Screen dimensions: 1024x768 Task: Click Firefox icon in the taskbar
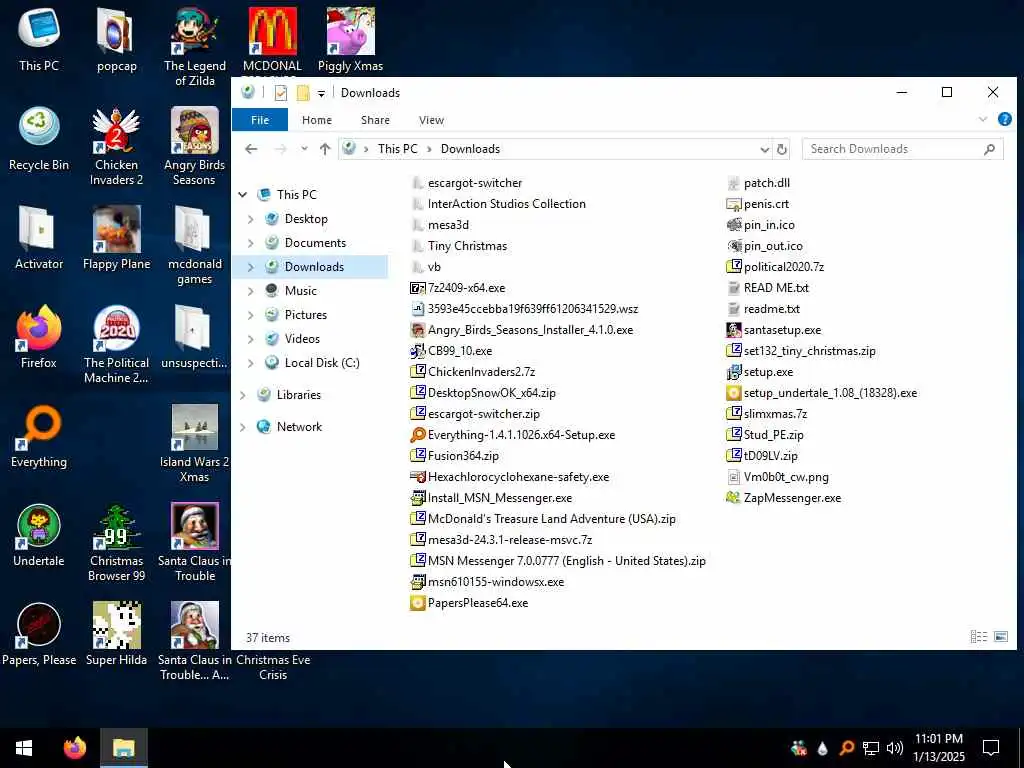[x=74, y=748]
